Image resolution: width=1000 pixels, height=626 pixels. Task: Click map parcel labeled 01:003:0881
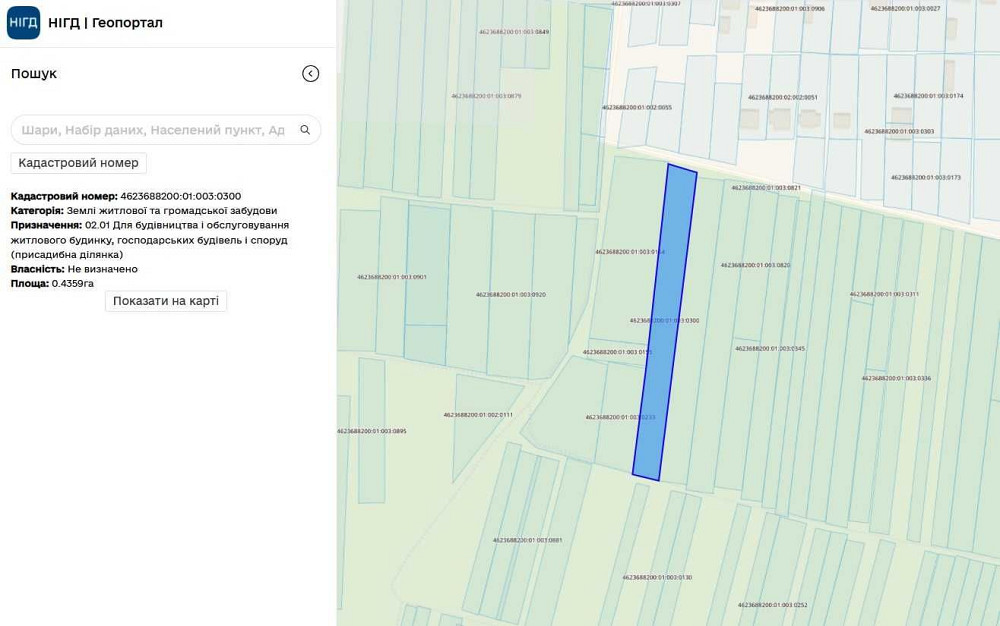click(527, 540)
